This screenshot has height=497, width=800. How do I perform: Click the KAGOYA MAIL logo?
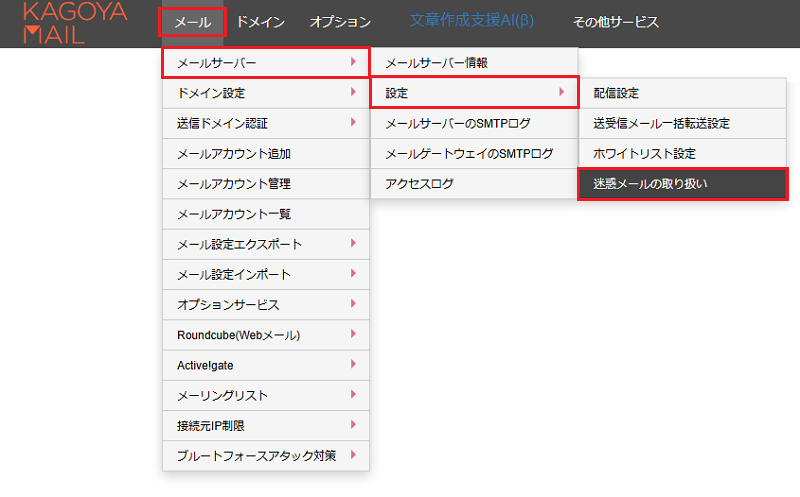click(x=75, y=23)
